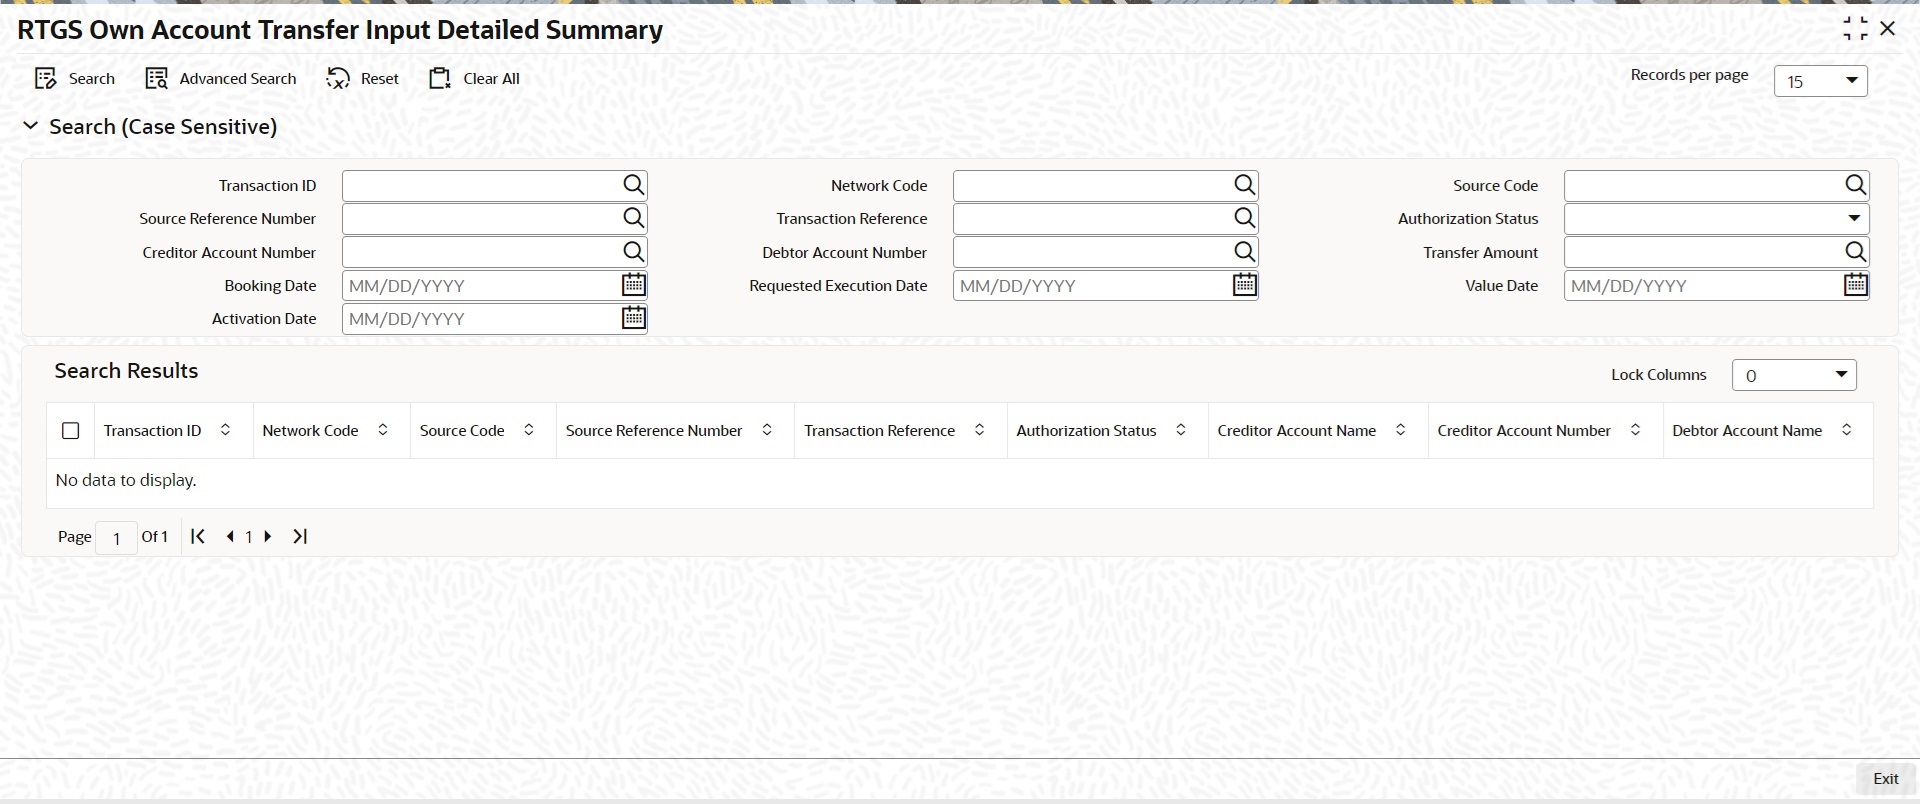Open Booking Date calendar picker
Viewport: 1920px width, 804px height.
pos(634,285)
